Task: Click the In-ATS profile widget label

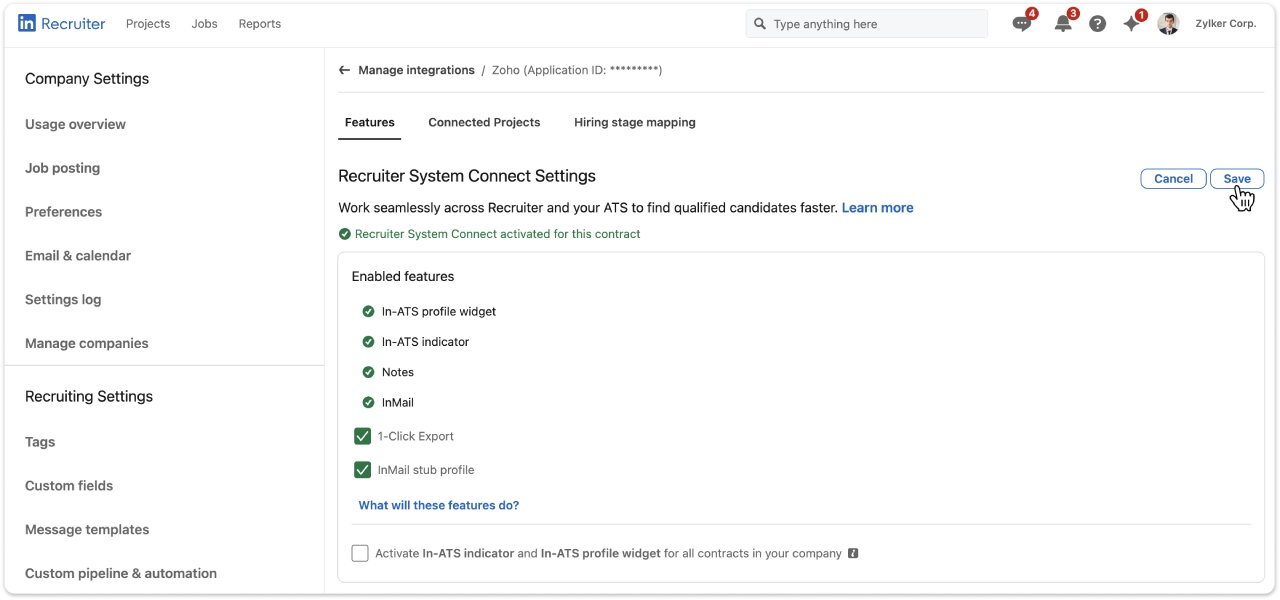Action: [x=439, y=311]
